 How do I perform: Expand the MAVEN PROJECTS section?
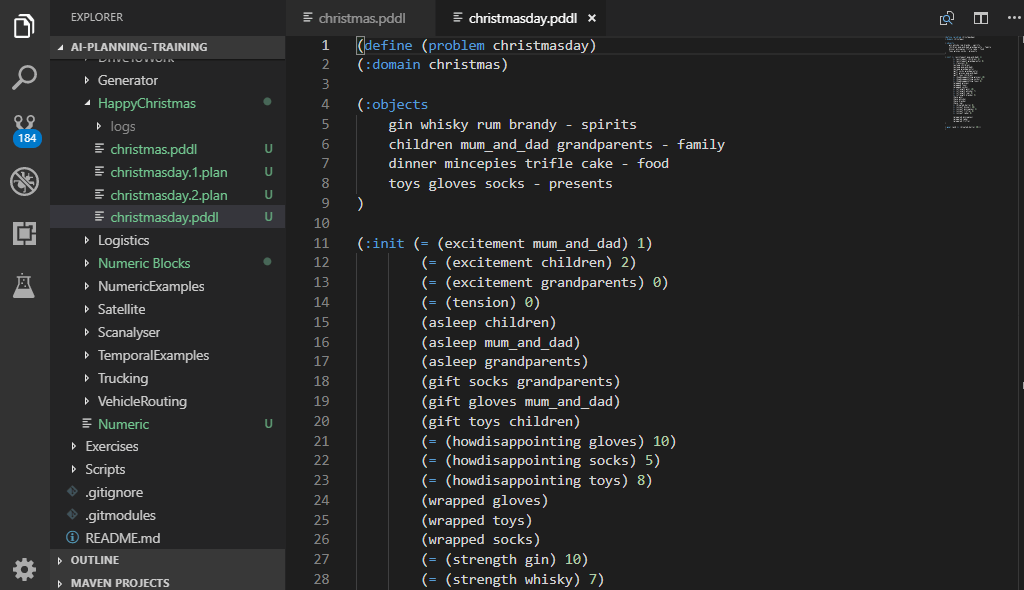167,582
